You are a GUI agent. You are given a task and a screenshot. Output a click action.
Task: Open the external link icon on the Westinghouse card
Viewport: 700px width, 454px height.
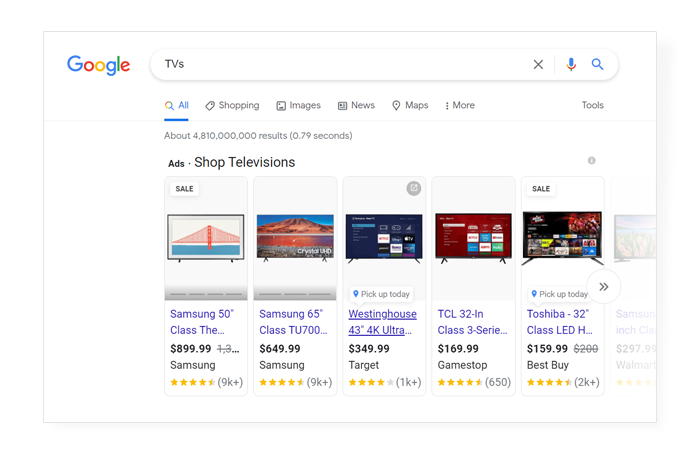(413, 188)
